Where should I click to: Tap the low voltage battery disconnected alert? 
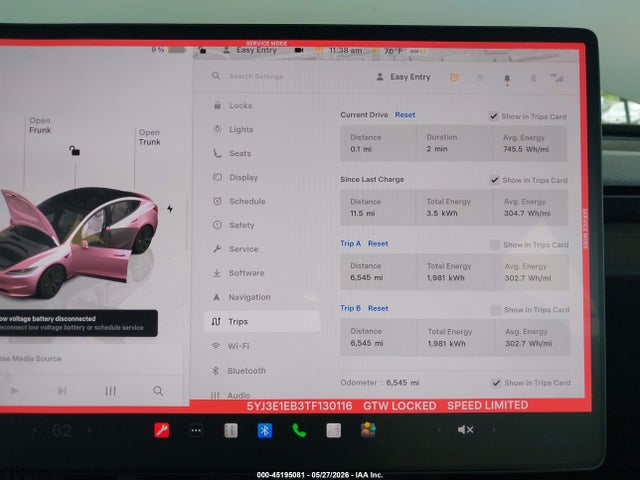click(78, 323)
